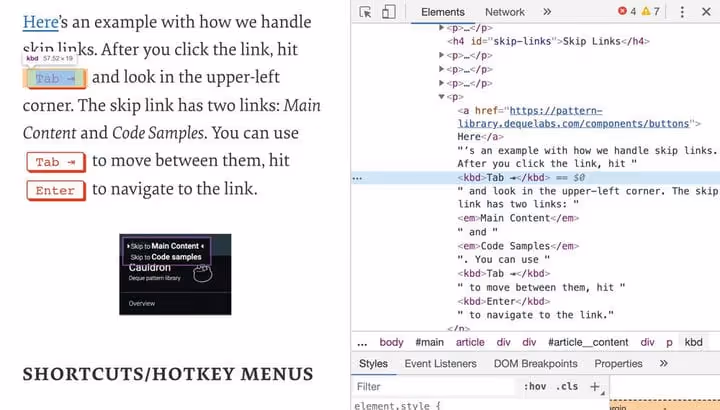
Task: Open the DevTools three-dot menu
Action: click(682, 12)
